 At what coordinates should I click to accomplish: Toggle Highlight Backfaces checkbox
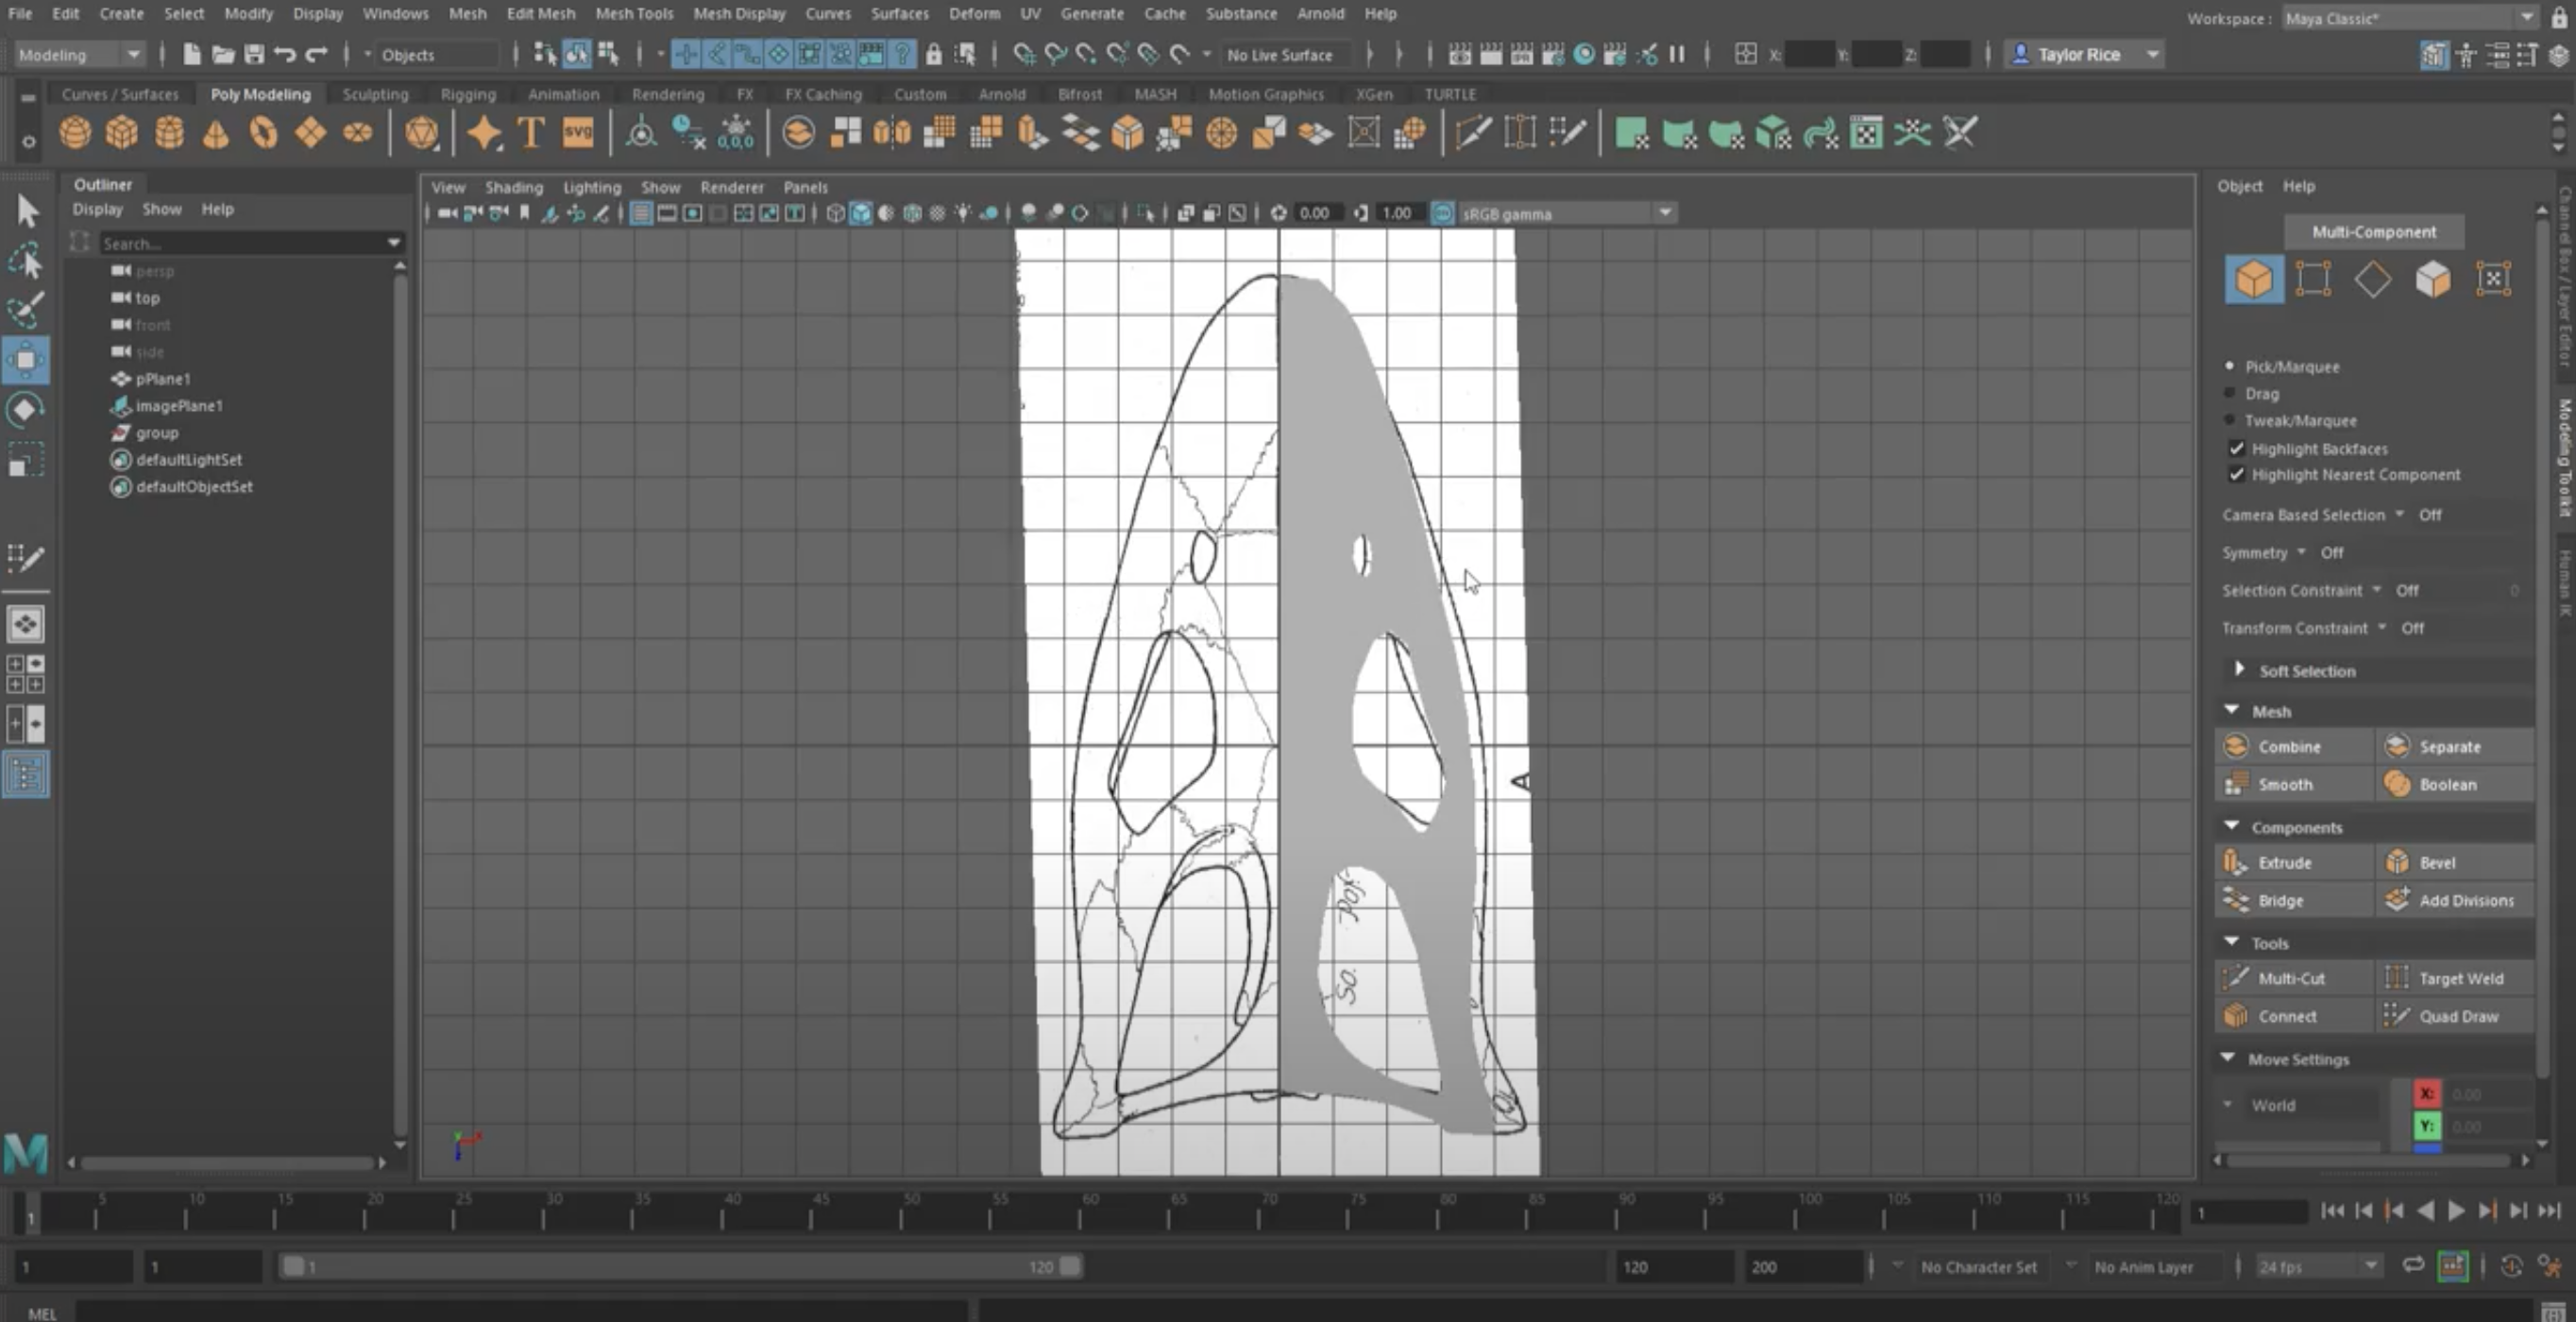point(2235,447)
